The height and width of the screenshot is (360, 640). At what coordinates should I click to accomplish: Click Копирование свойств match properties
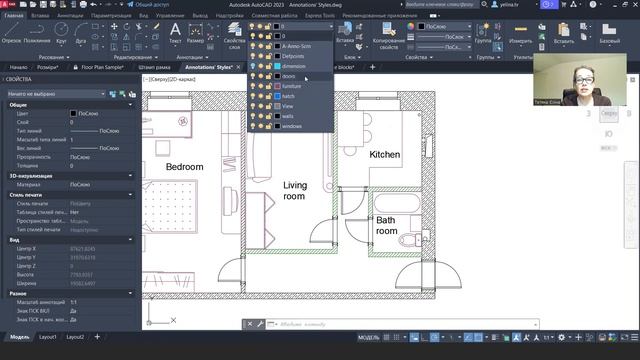point(389,36)
